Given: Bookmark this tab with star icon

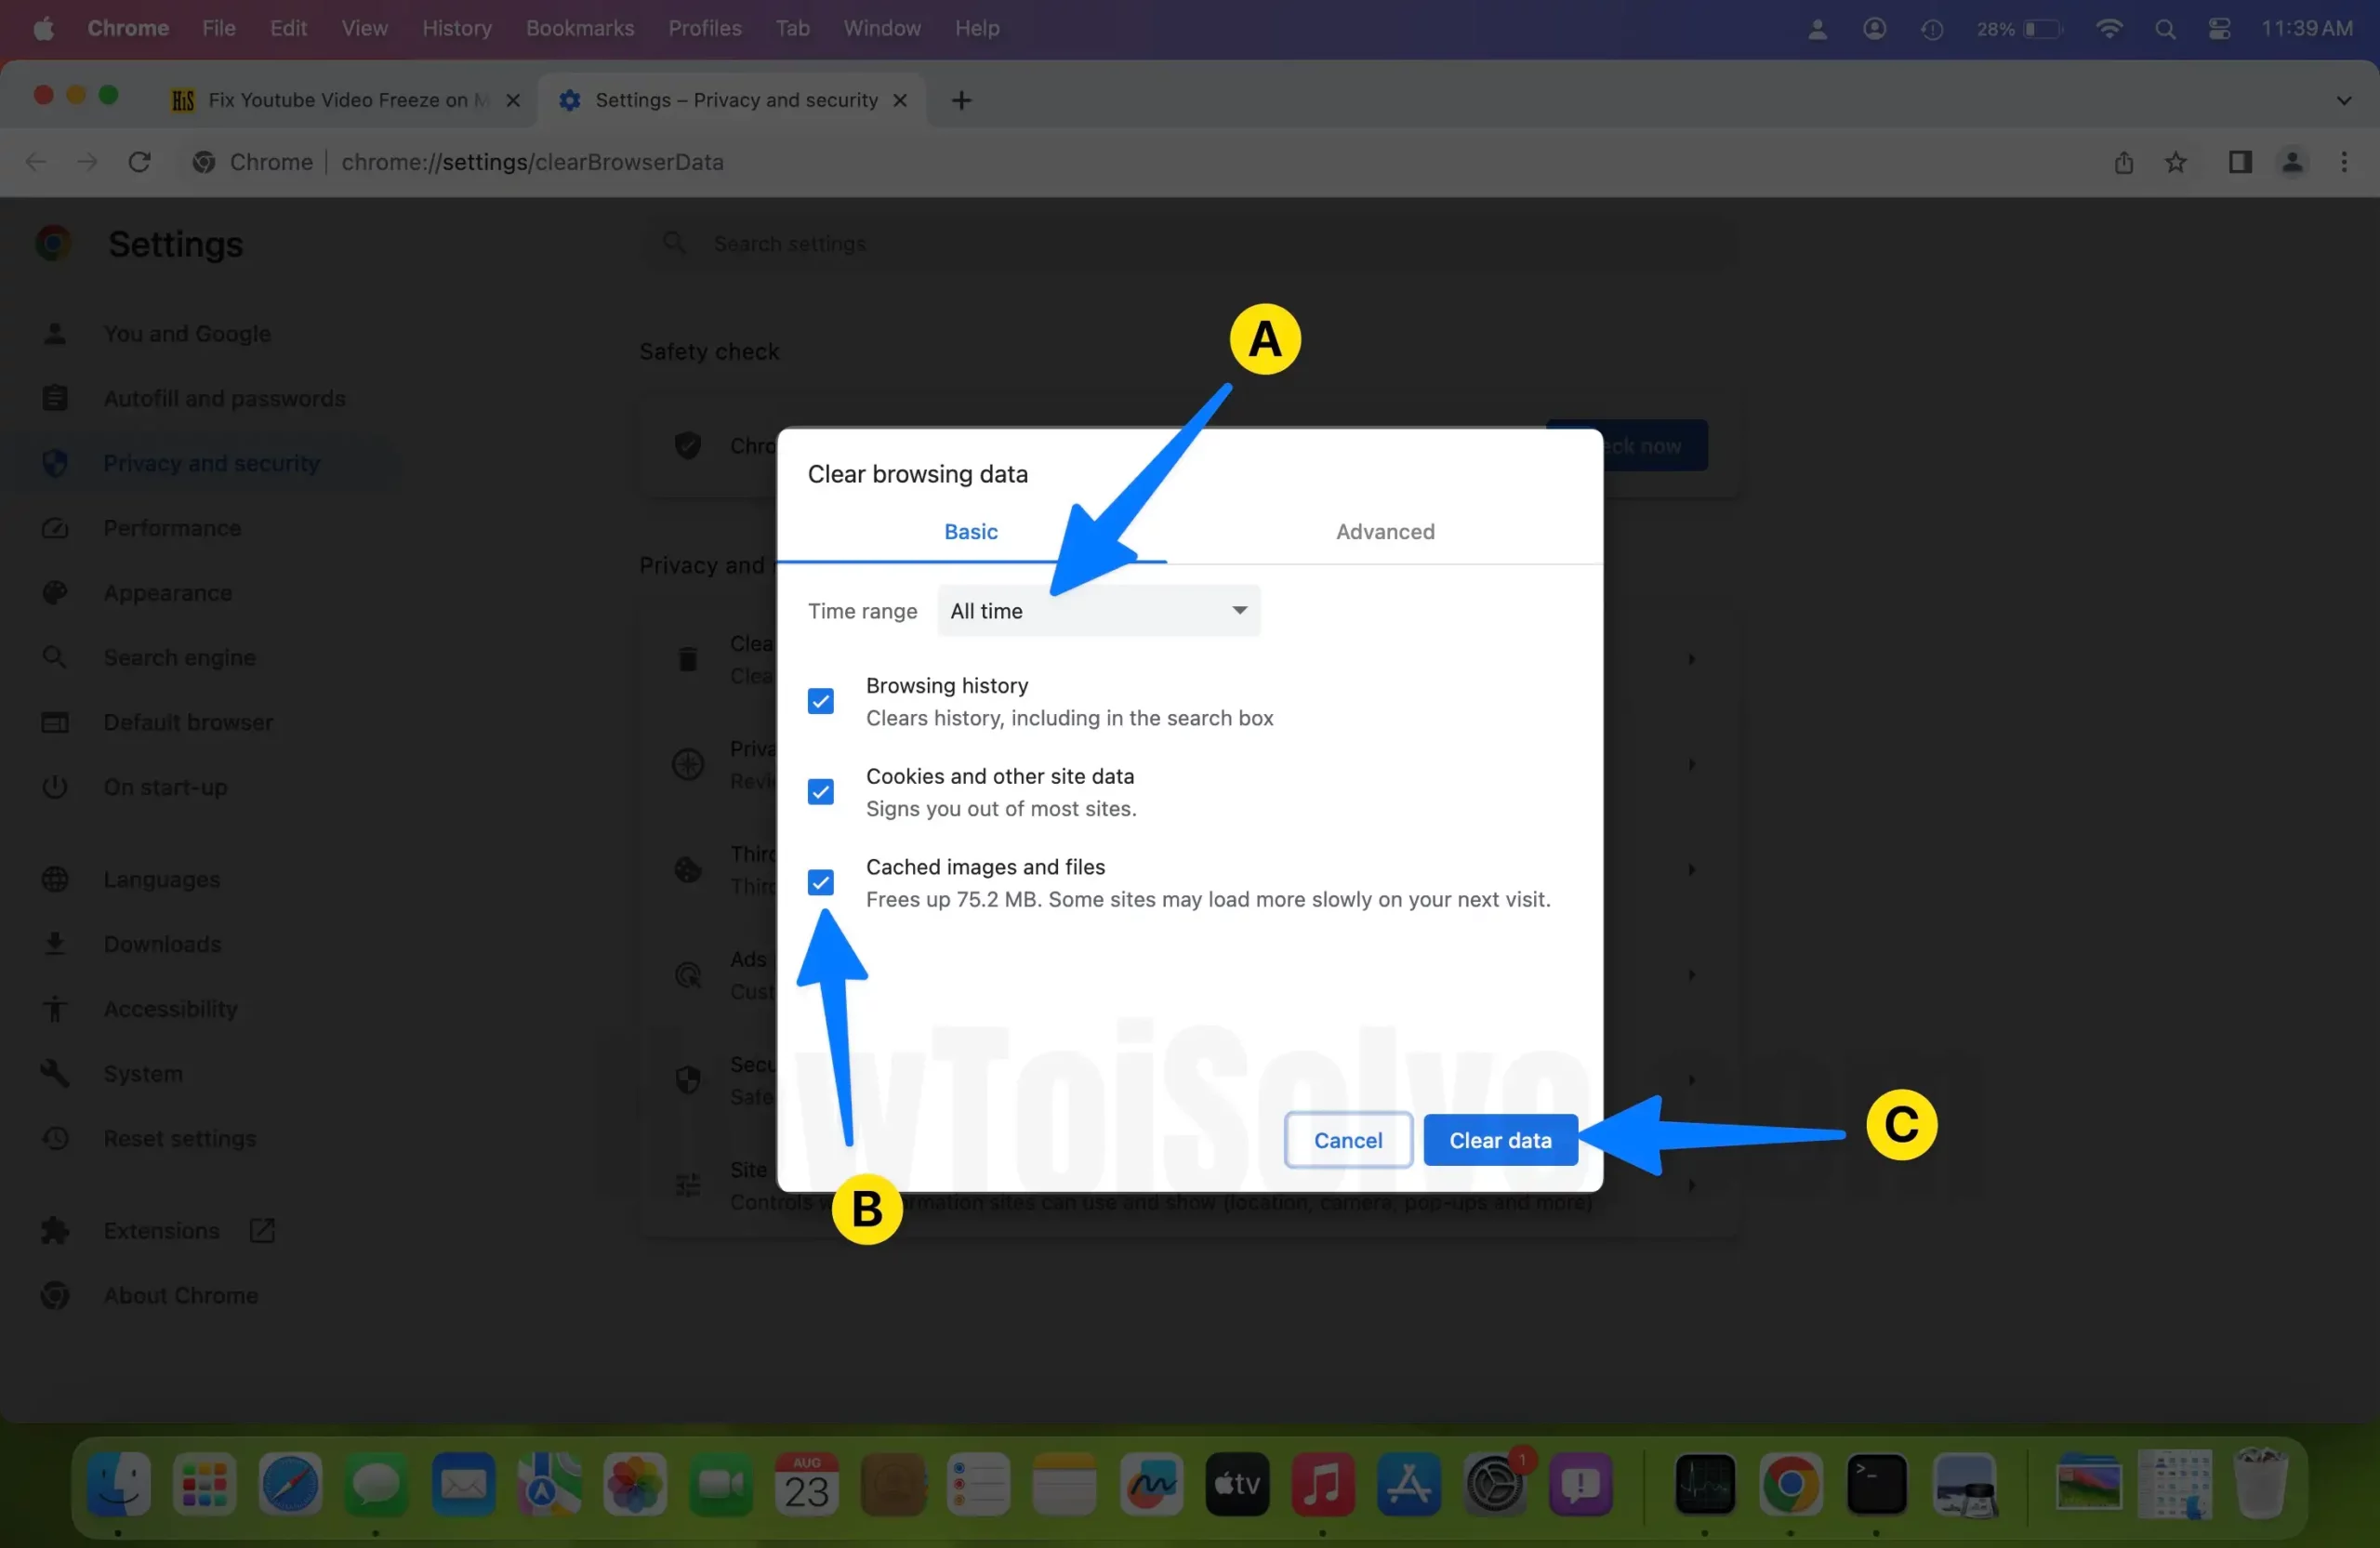Looking at the screenshot, I should point(2175,161).
